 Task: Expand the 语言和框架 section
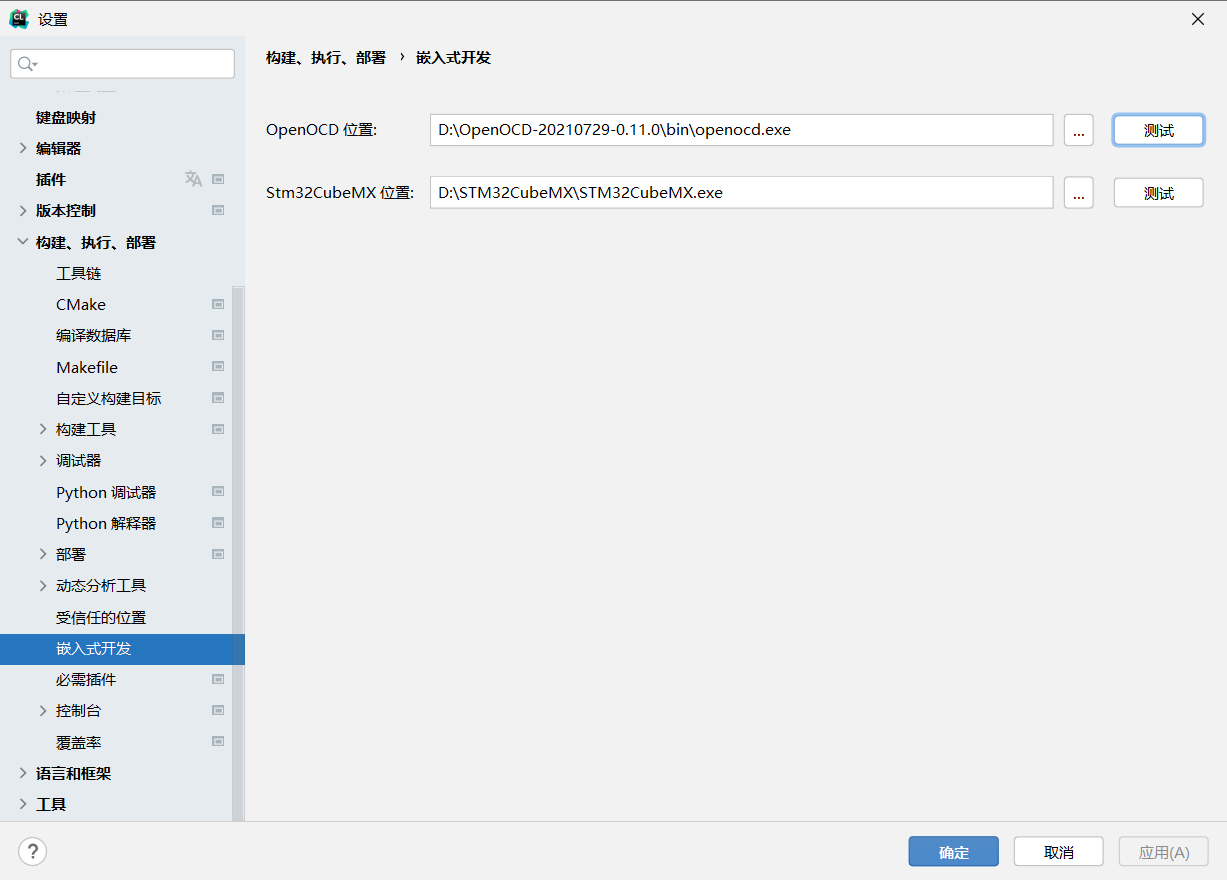tap(23, 773)
